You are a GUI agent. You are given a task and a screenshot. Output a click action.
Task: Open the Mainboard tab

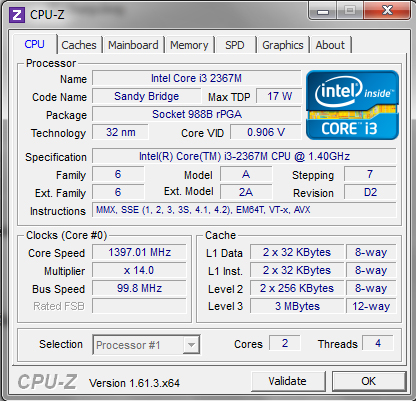tap(133, 45)
